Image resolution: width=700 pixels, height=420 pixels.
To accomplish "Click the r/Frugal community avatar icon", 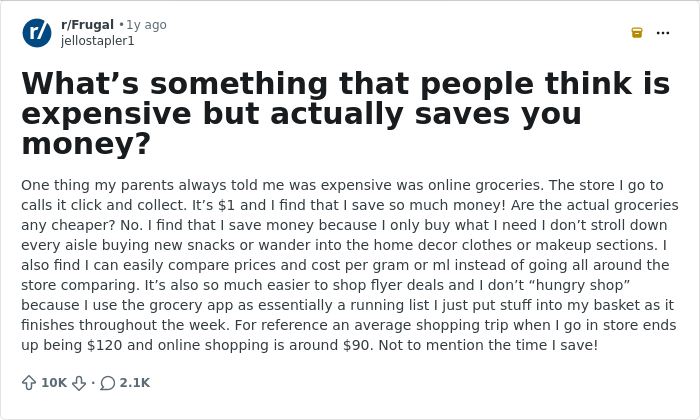I will click(37, 33).
